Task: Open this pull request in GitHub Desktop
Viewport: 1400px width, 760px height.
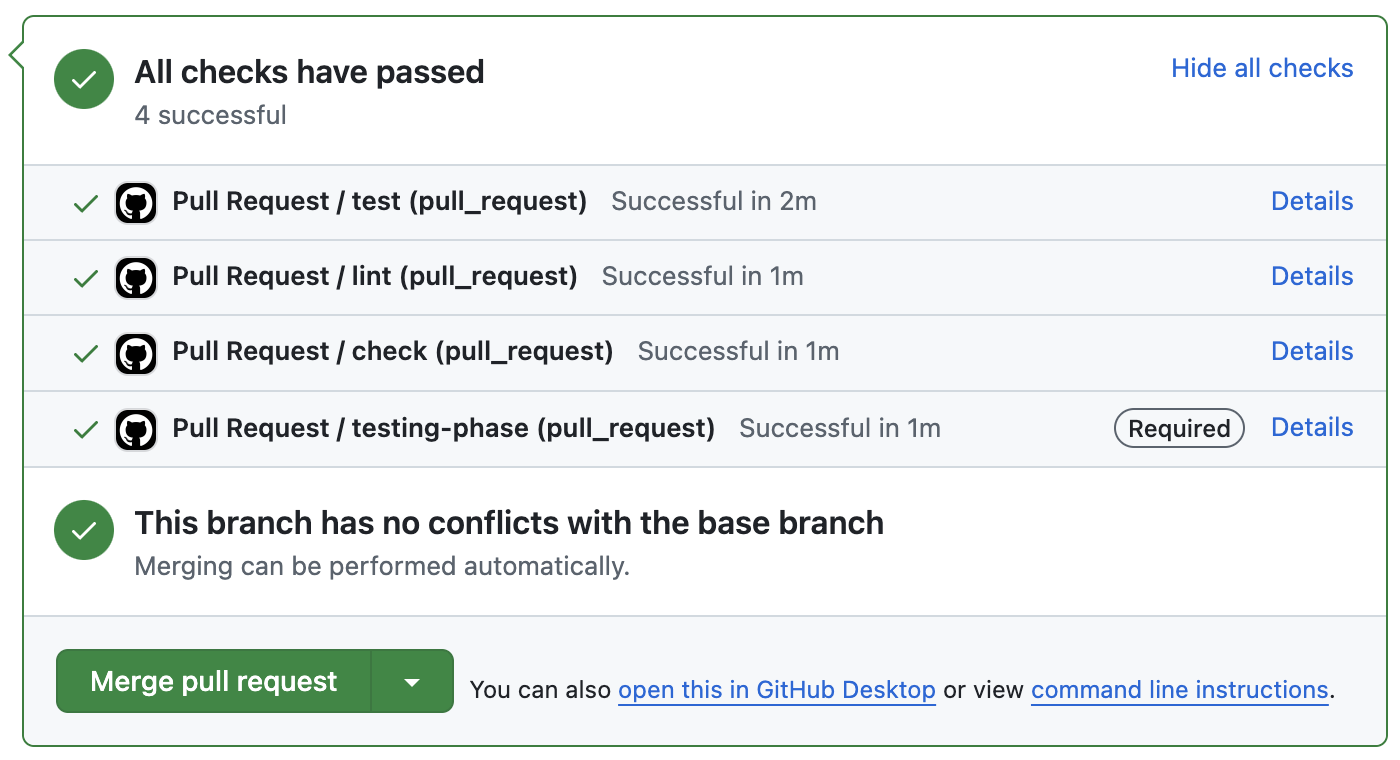Action: pyautogui.click(x=776, y=689)
